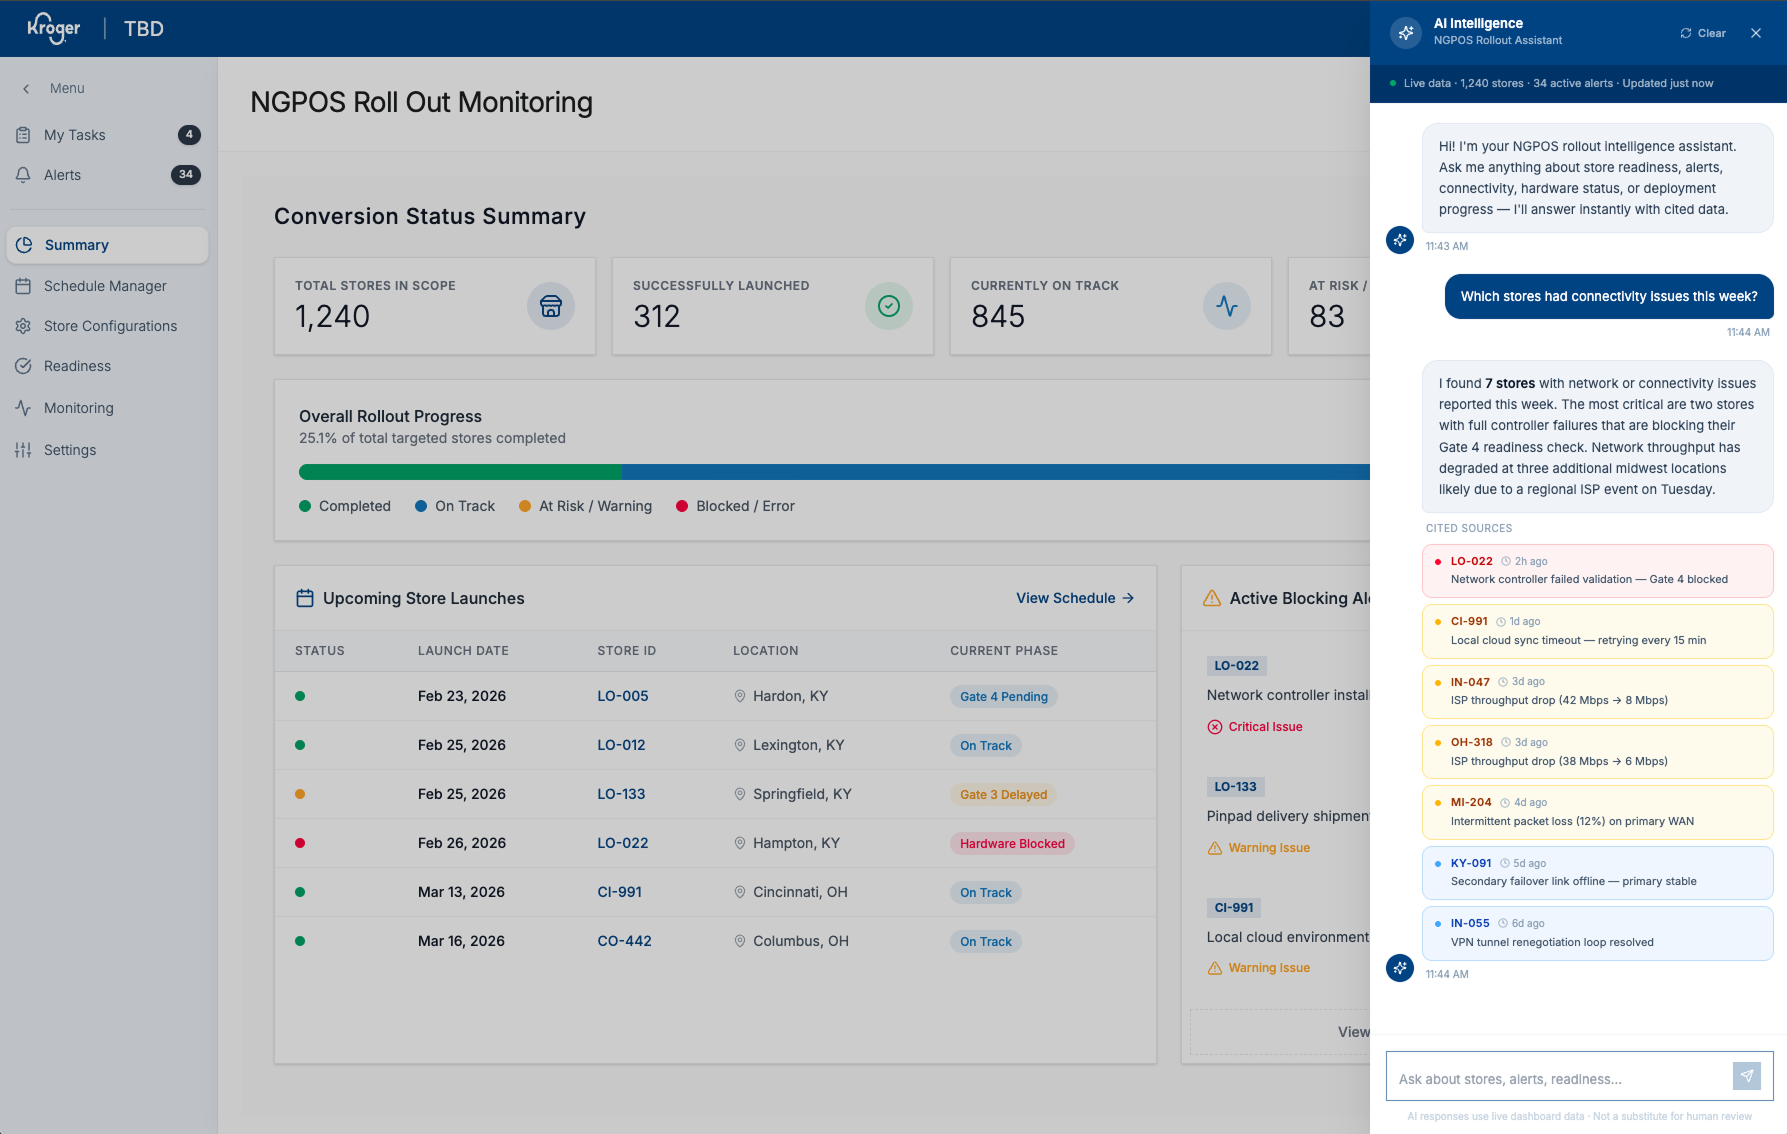Click the Alerts count badge 34
Image resolution: width=1787 pixels, height=1134 pixels.
186,175
